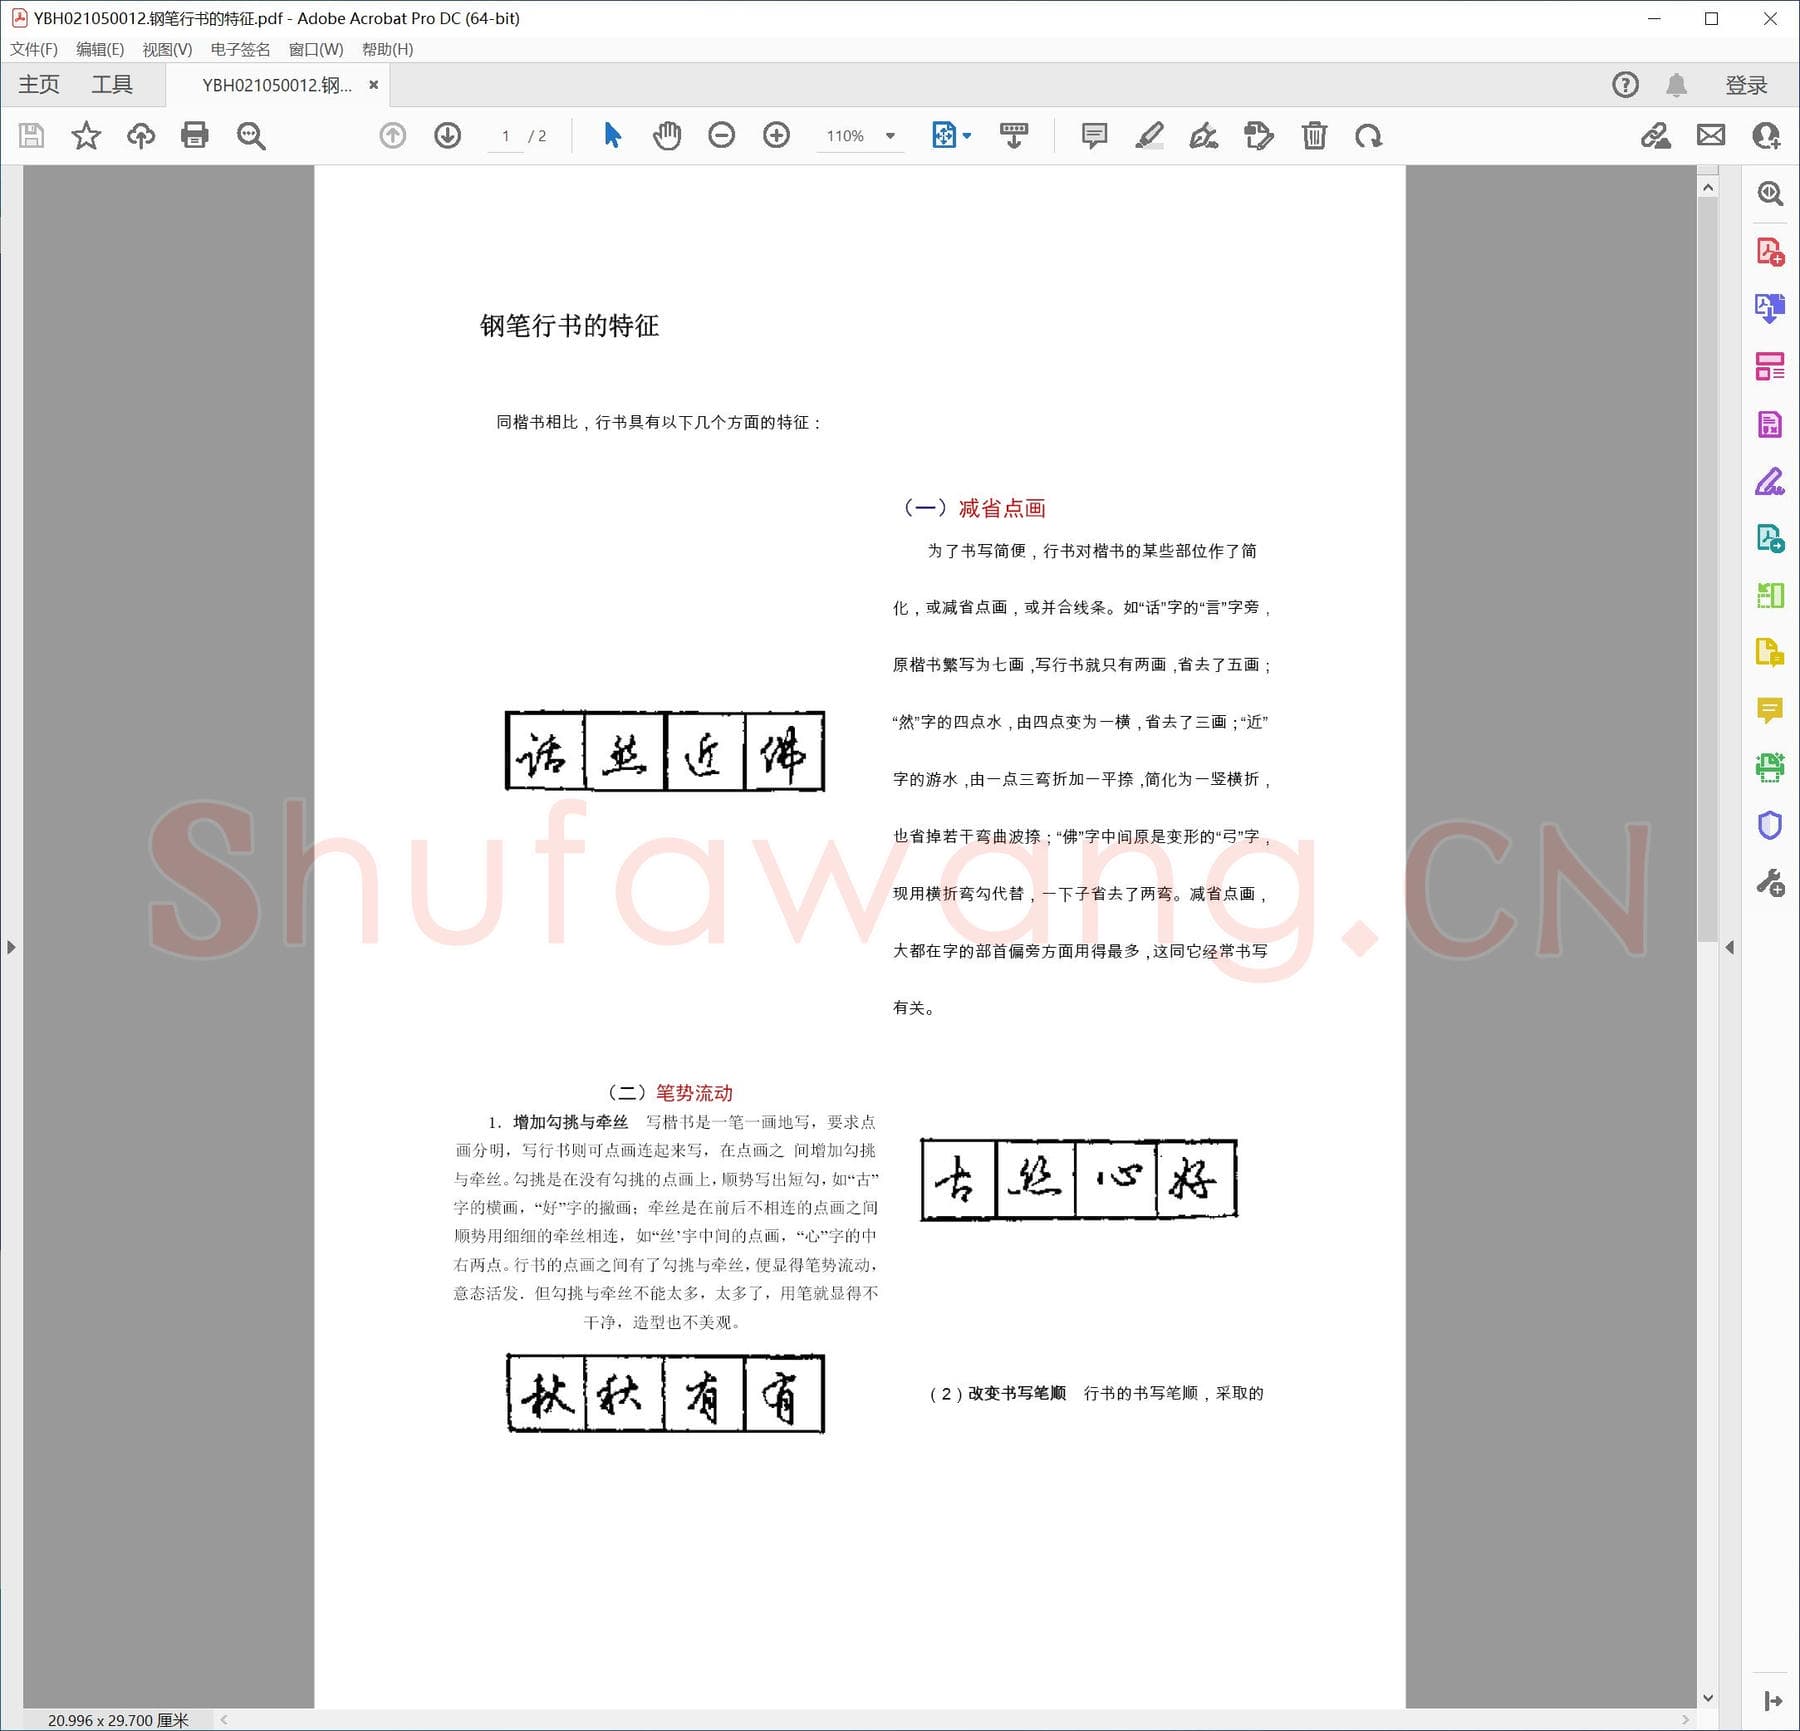Open the green file-arrow tool in right pane
Screen dimensions: 1800x1731
click(x=1770, y=539)
